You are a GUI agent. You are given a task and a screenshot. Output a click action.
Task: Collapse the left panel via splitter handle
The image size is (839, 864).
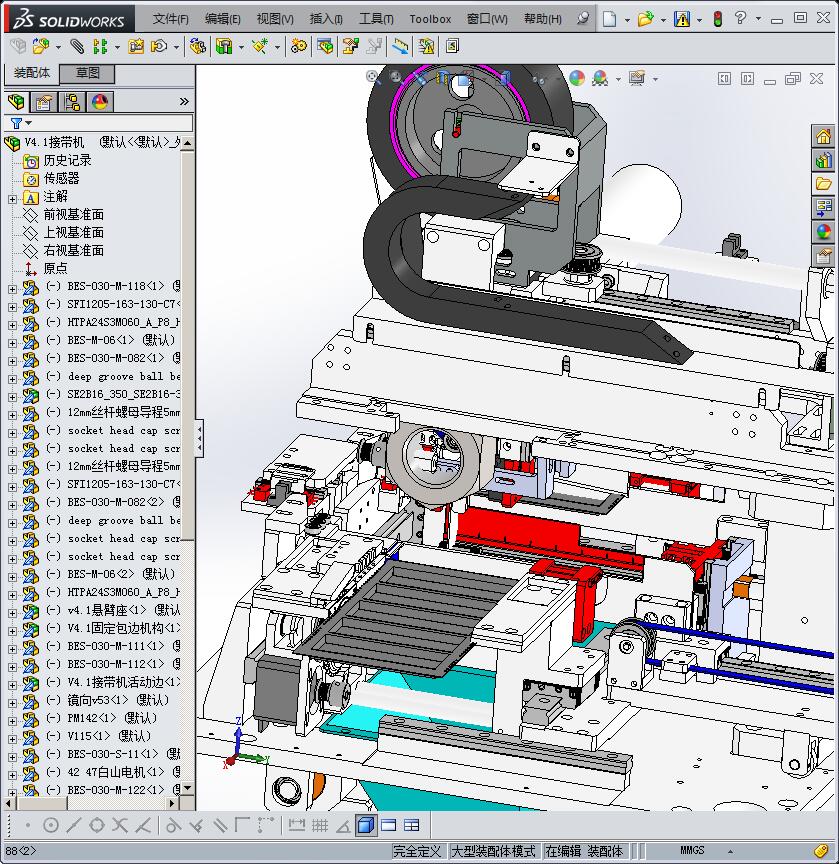tap(198, 438)
